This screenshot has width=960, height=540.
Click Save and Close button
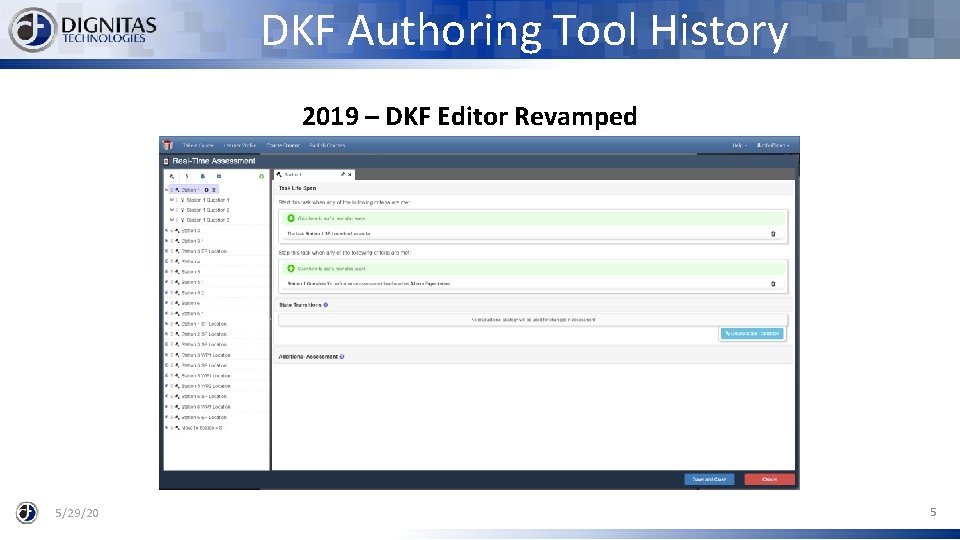tap(709, 479)
